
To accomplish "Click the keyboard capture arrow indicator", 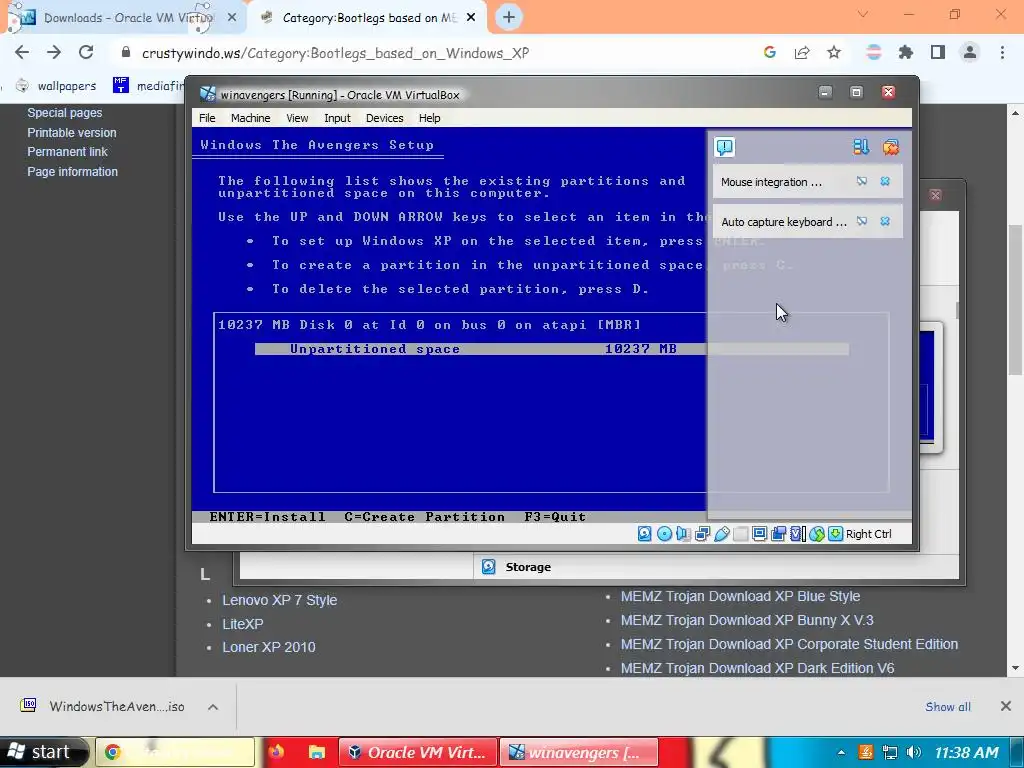I will (x=835, y=534).
